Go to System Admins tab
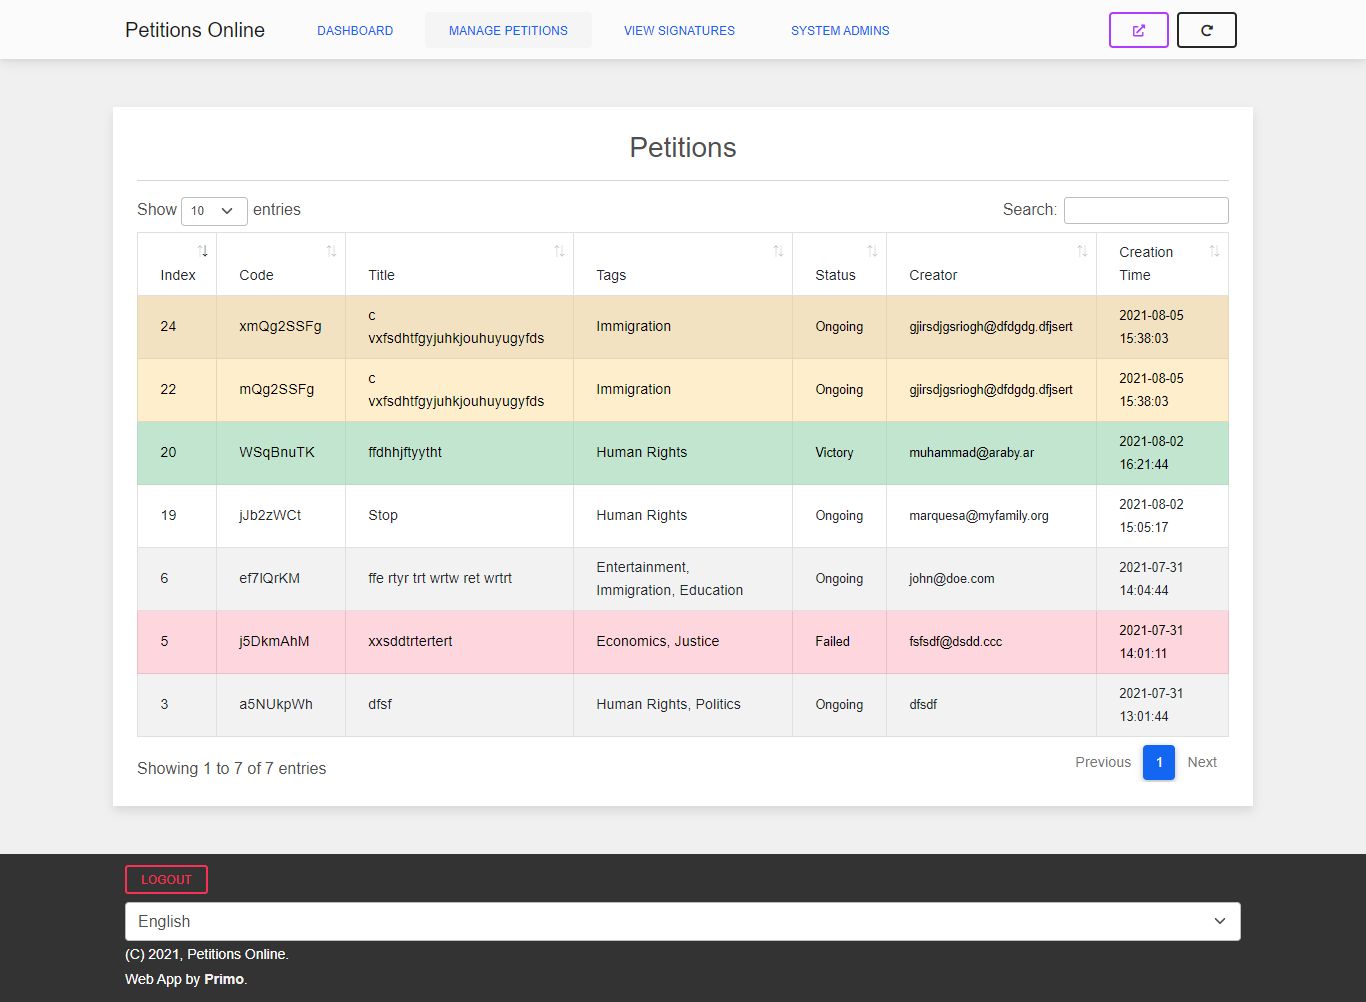Image resolution: width=1366 pixels, height=1002 pixels. [840, 31]
